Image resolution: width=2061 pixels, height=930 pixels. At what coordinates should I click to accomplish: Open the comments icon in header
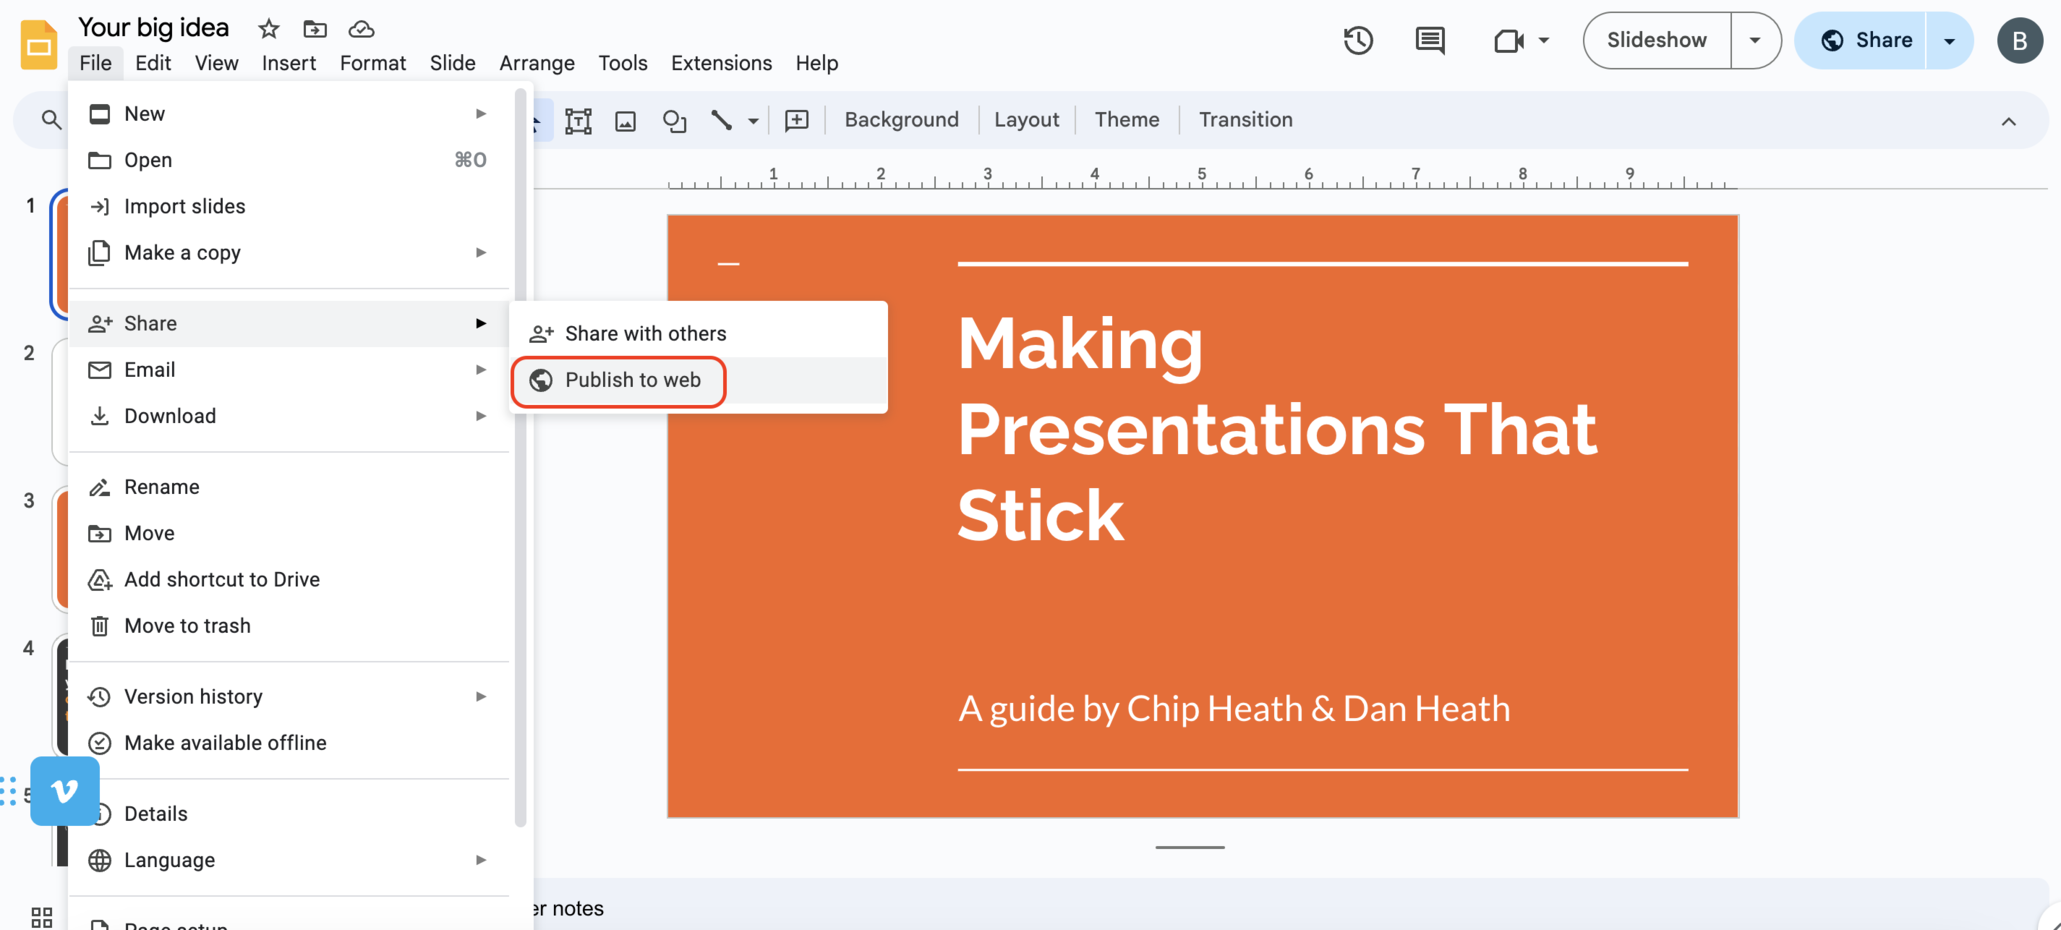click(x=1430, y=41)
